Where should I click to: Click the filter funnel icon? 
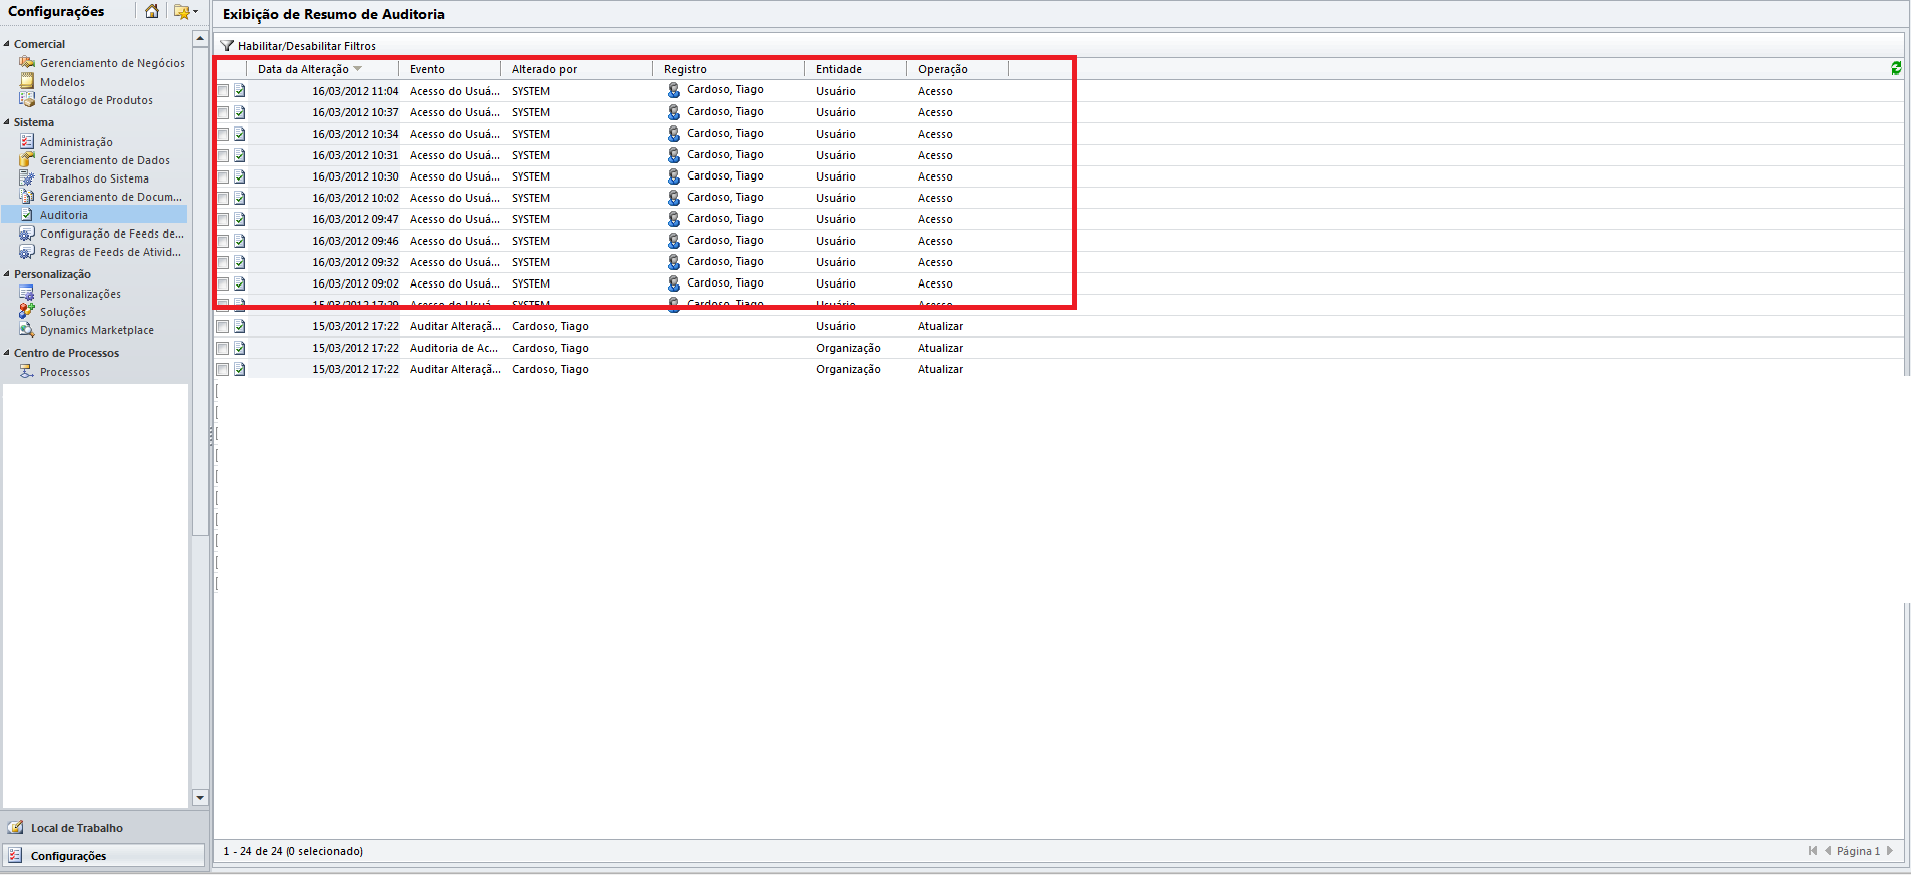pyautogui.click(x=227, y=46)
